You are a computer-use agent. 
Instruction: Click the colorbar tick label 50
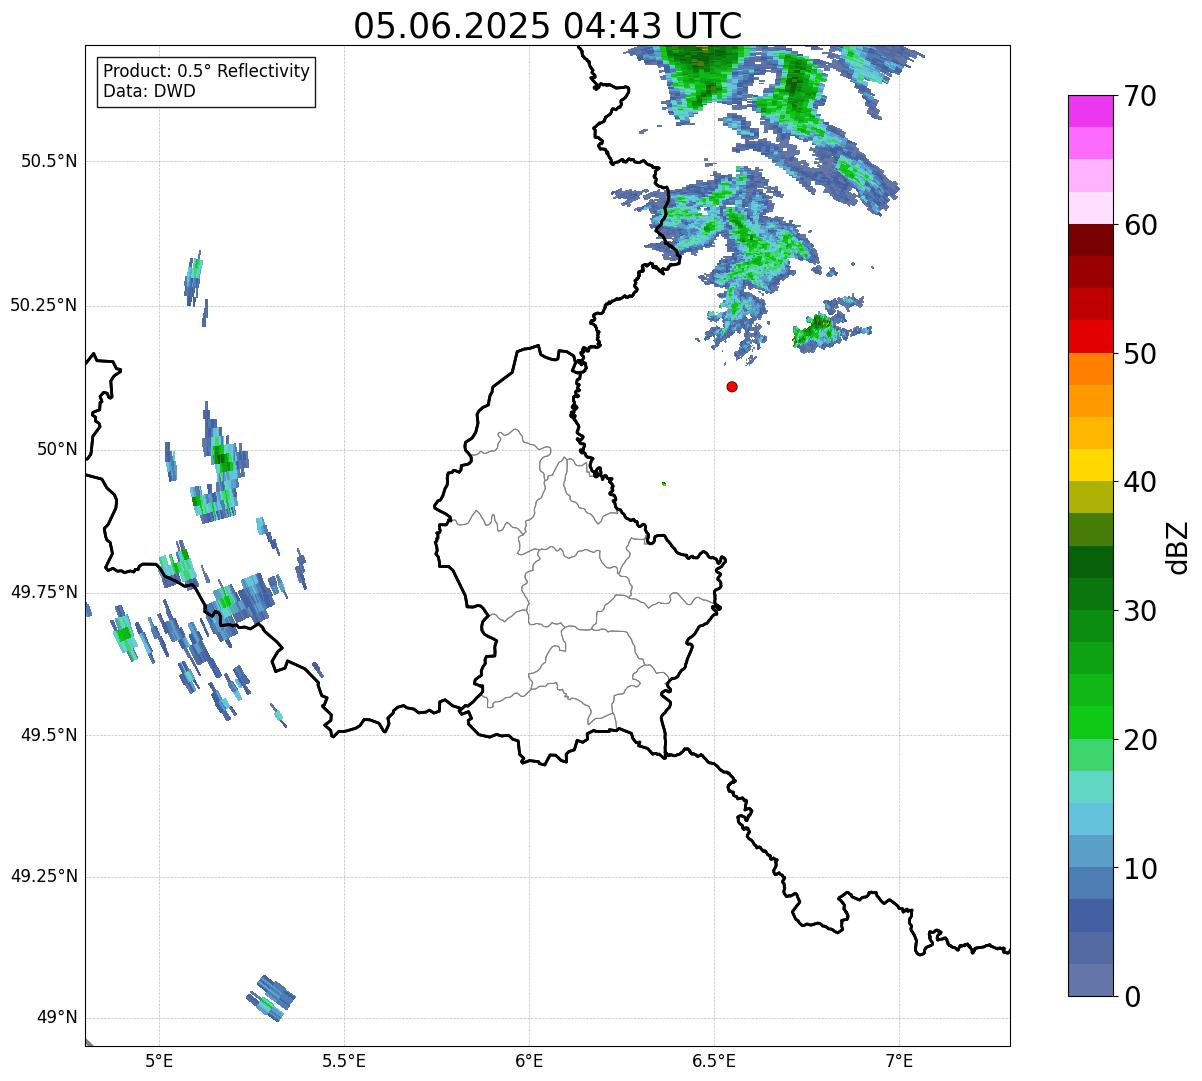(1140, 354)
